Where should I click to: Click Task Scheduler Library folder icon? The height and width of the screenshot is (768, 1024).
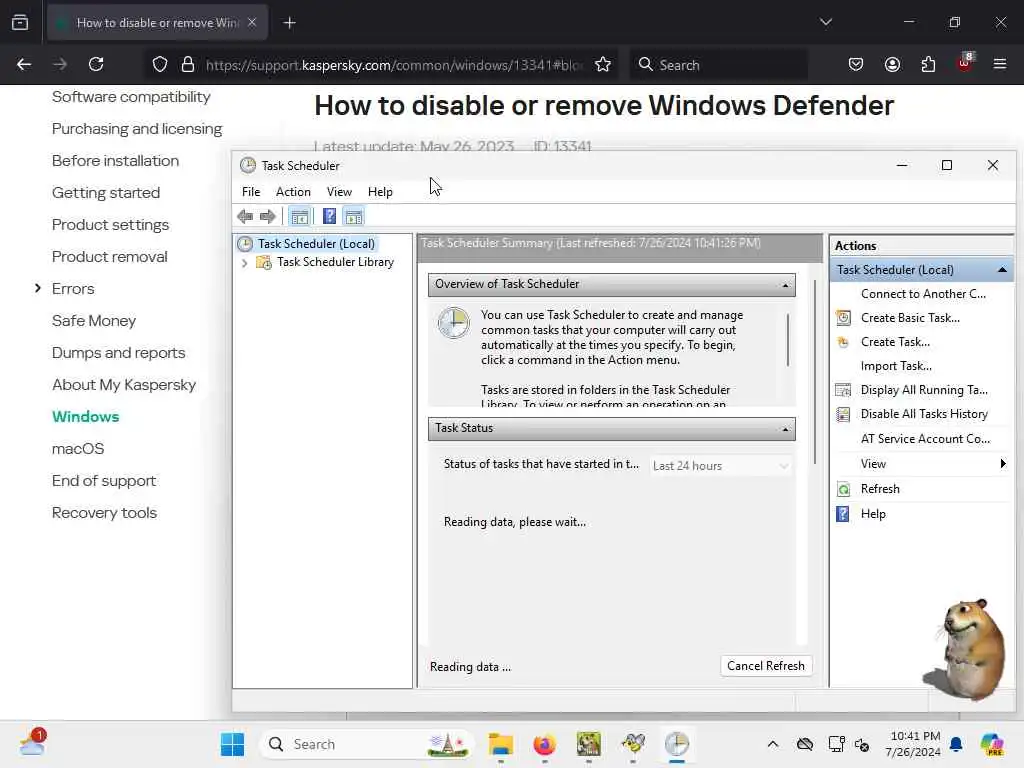[x=264, y=262]
